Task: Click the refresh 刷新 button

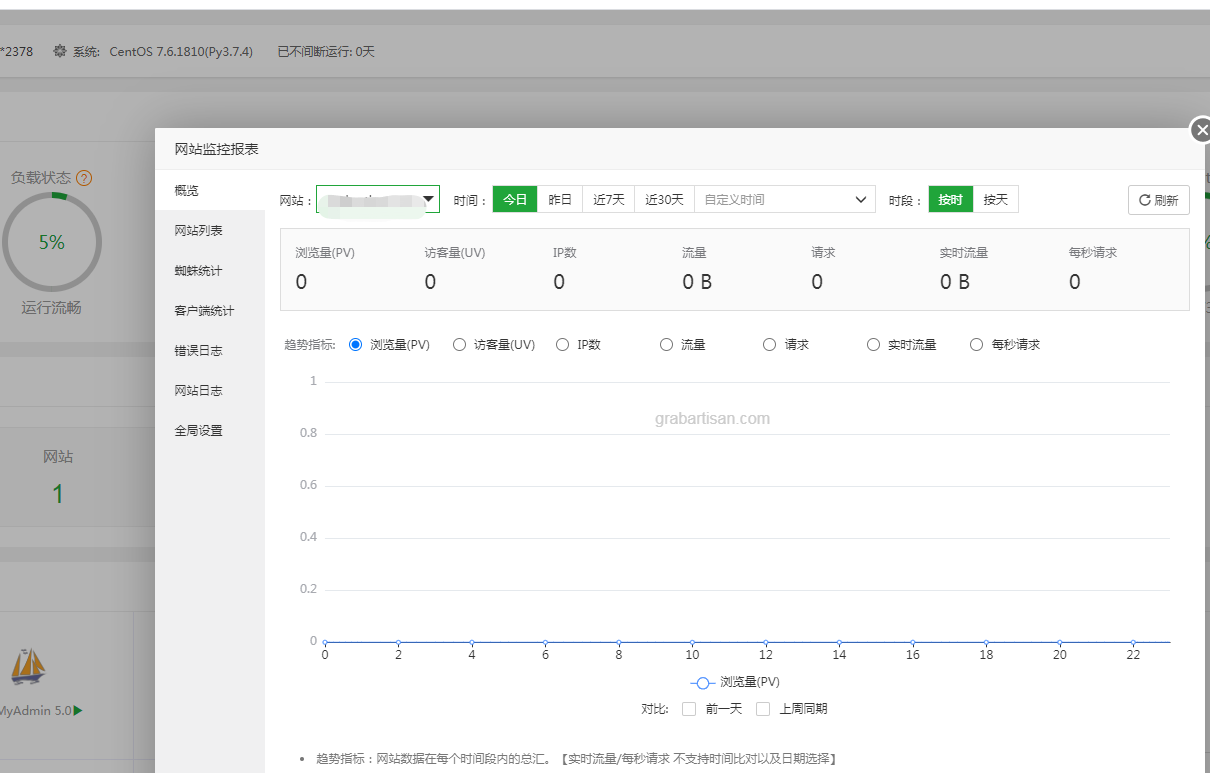Action: tap(1158, 200)
